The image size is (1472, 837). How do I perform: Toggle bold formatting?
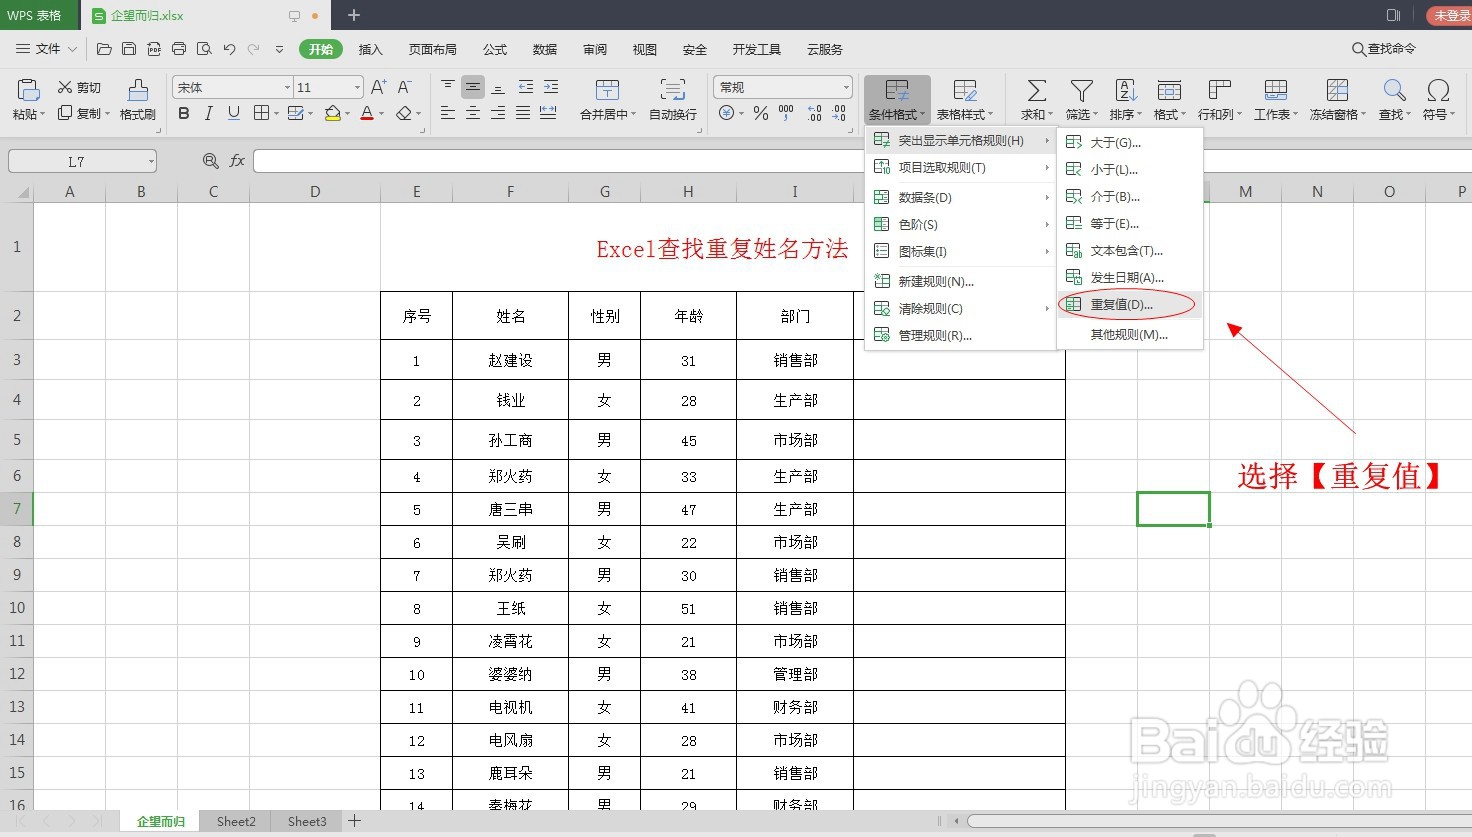click(184, 114)
